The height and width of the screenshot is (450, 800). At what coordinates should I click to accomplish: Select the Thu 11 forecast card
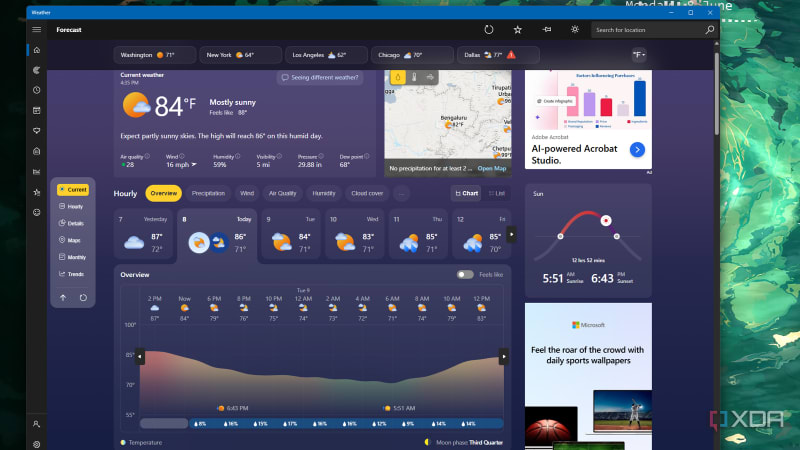pyautogui.click(x=418, y=235)
